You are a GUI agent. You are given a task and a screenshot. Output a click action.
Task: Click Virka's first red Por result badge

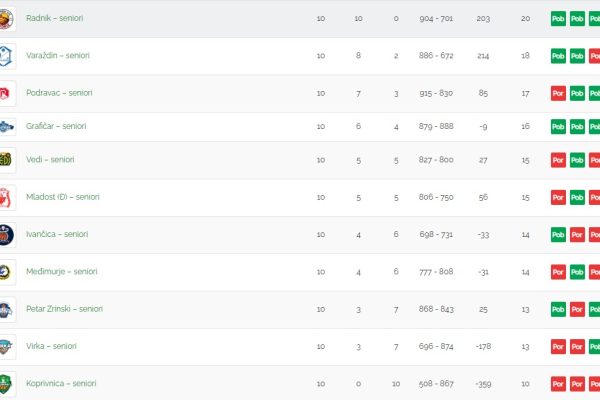click(x=558, y=347)
